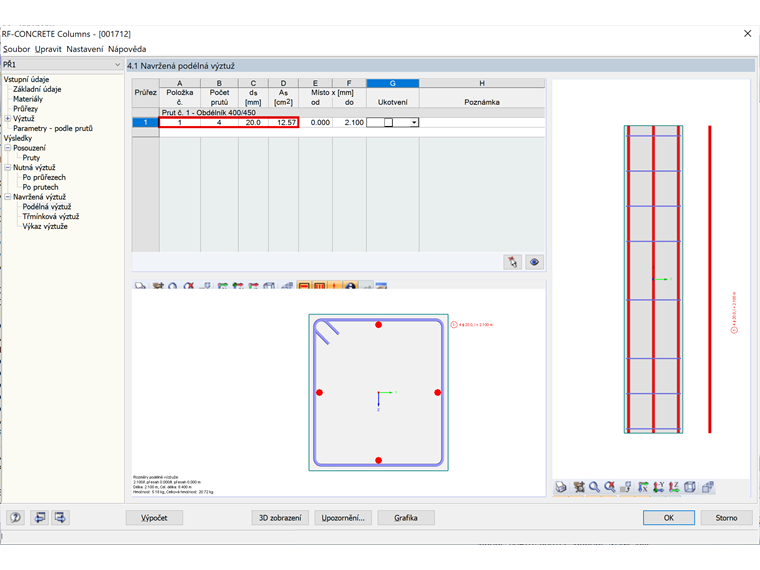Select Podélná výztuž tree item
The height and width of the screenshot is (570, 760).
tap(47, 206)
